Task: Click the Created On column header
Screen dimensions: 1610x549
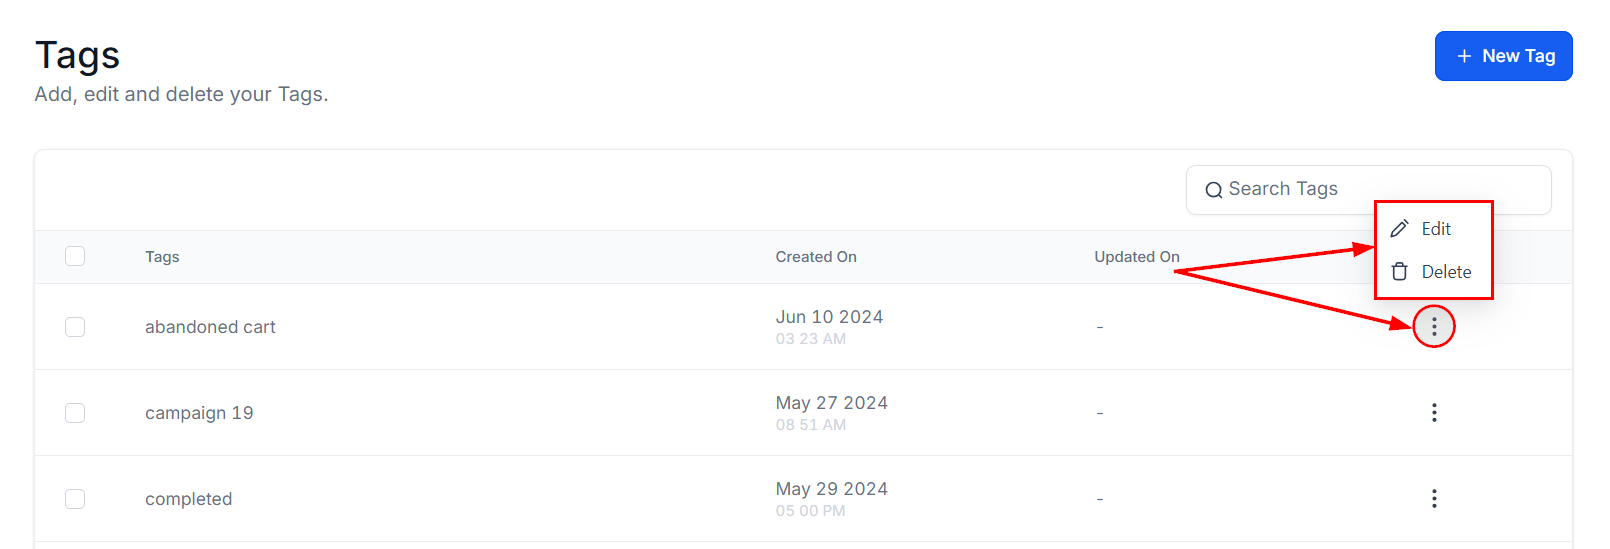Action: tap(816, 257)
